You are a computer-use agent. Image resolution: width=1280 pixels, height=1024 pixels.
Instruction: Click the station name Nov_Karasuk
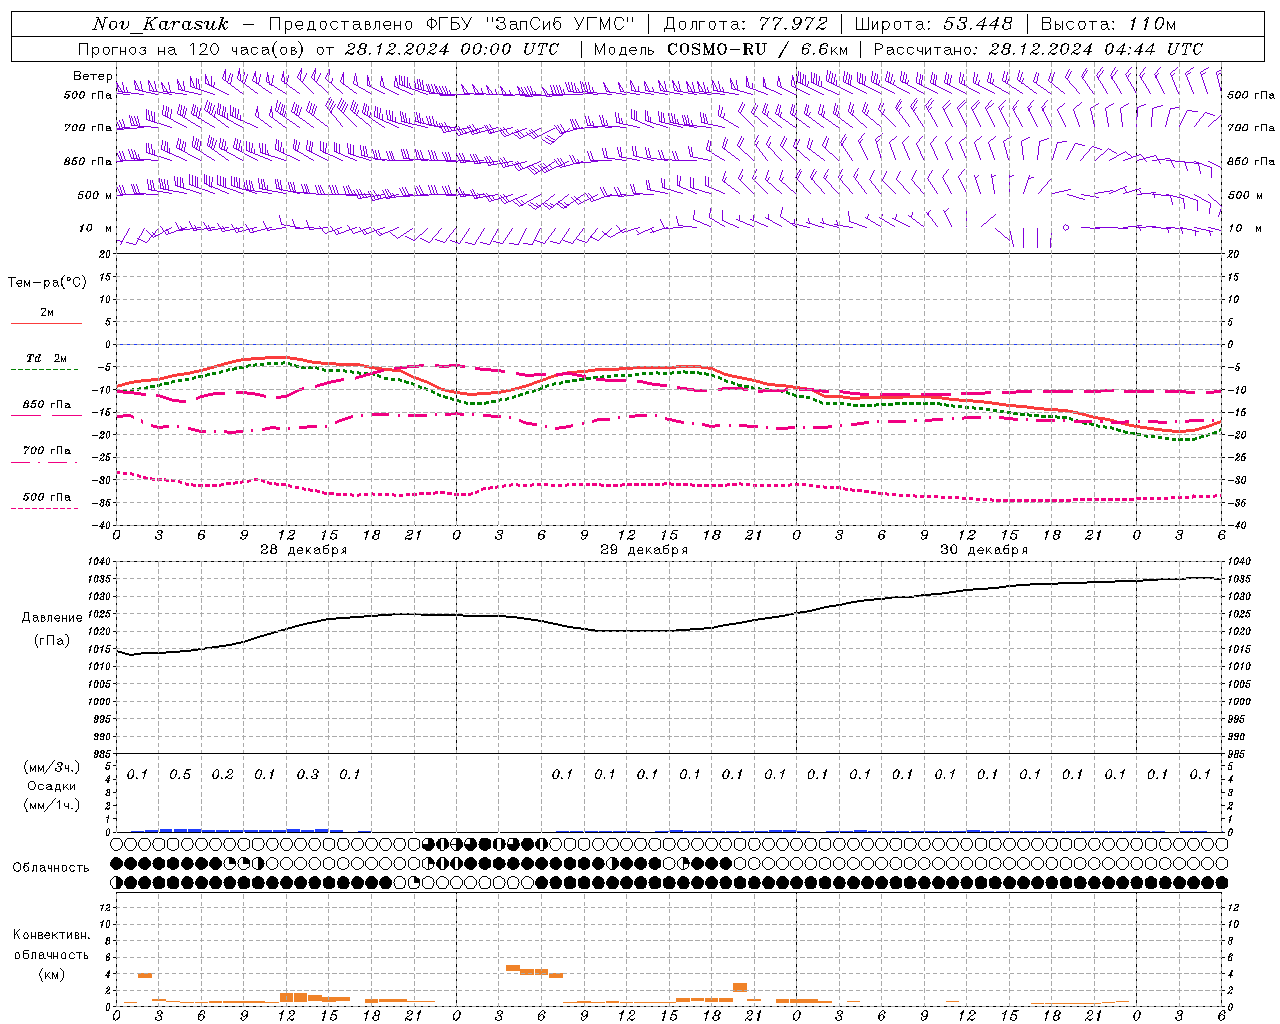(160, 24)
